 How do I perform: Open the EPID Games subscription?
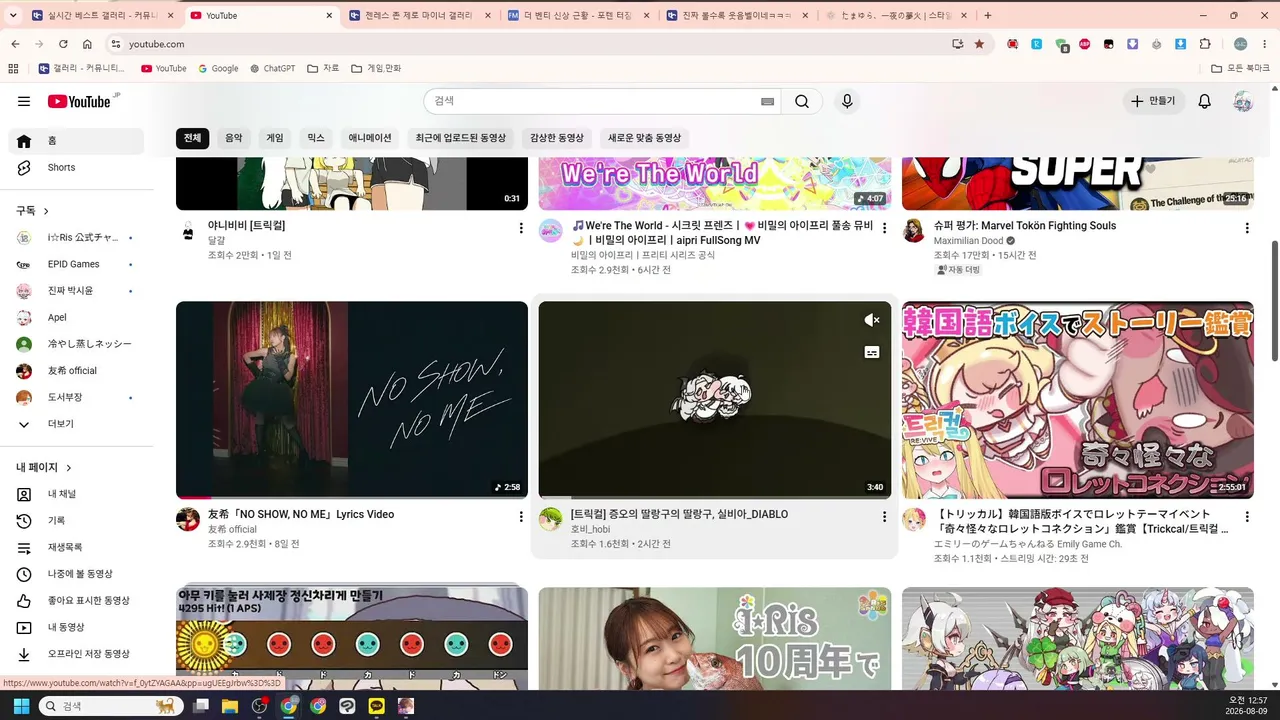(x=76, y=264)
